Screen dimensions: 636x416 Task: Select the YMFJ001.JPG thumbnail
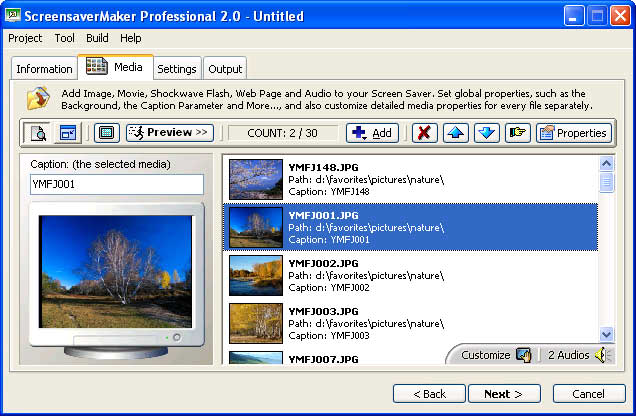point(256,227)
